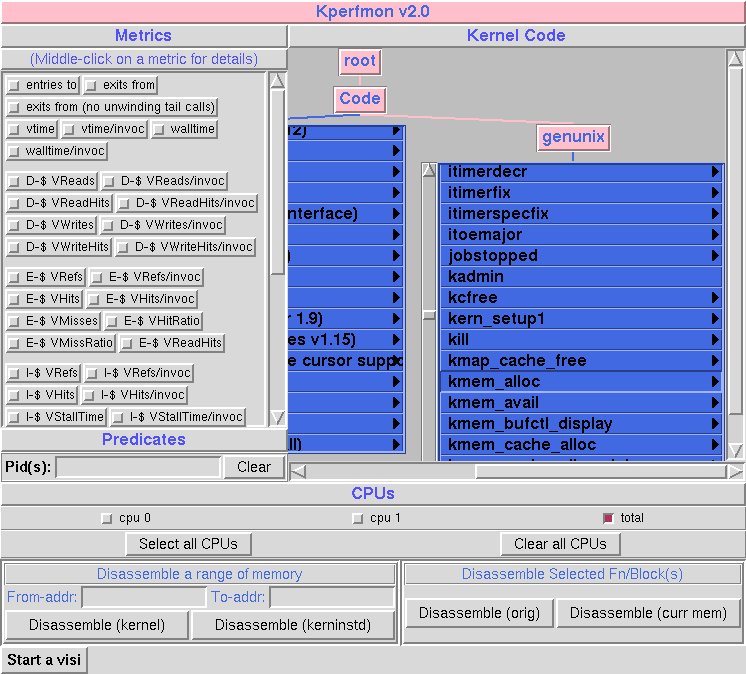746x674 pixels.
Task: Click the genunix module node
Action: (x=573, y=137)
